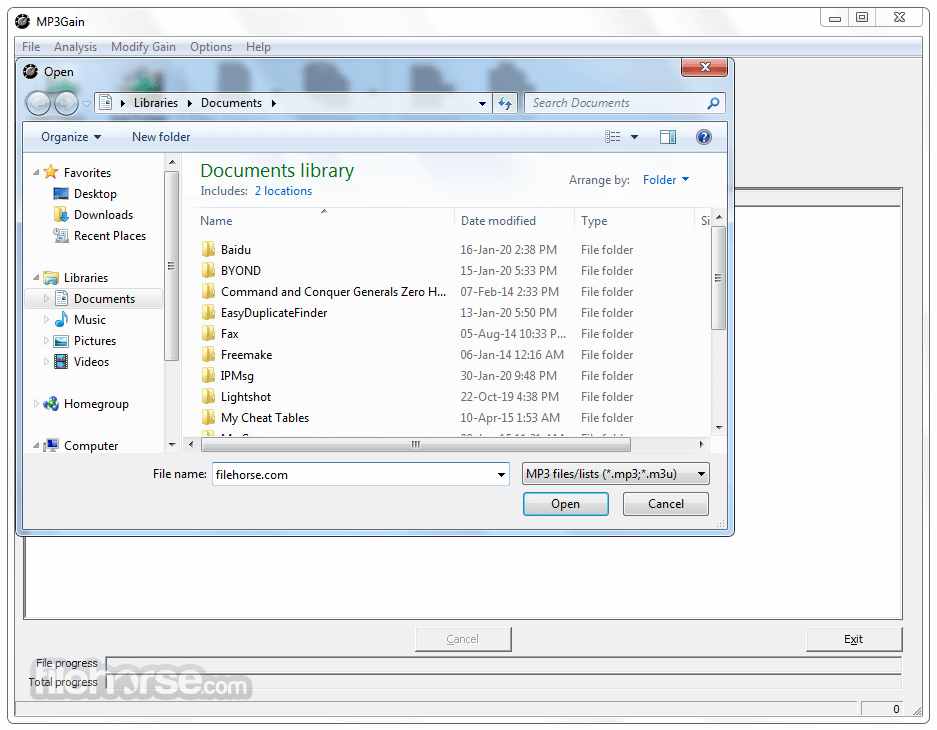Click the arrow after Documents in breadcrumb
Viewport: 937px width, 730px height.
pos(274,103)
